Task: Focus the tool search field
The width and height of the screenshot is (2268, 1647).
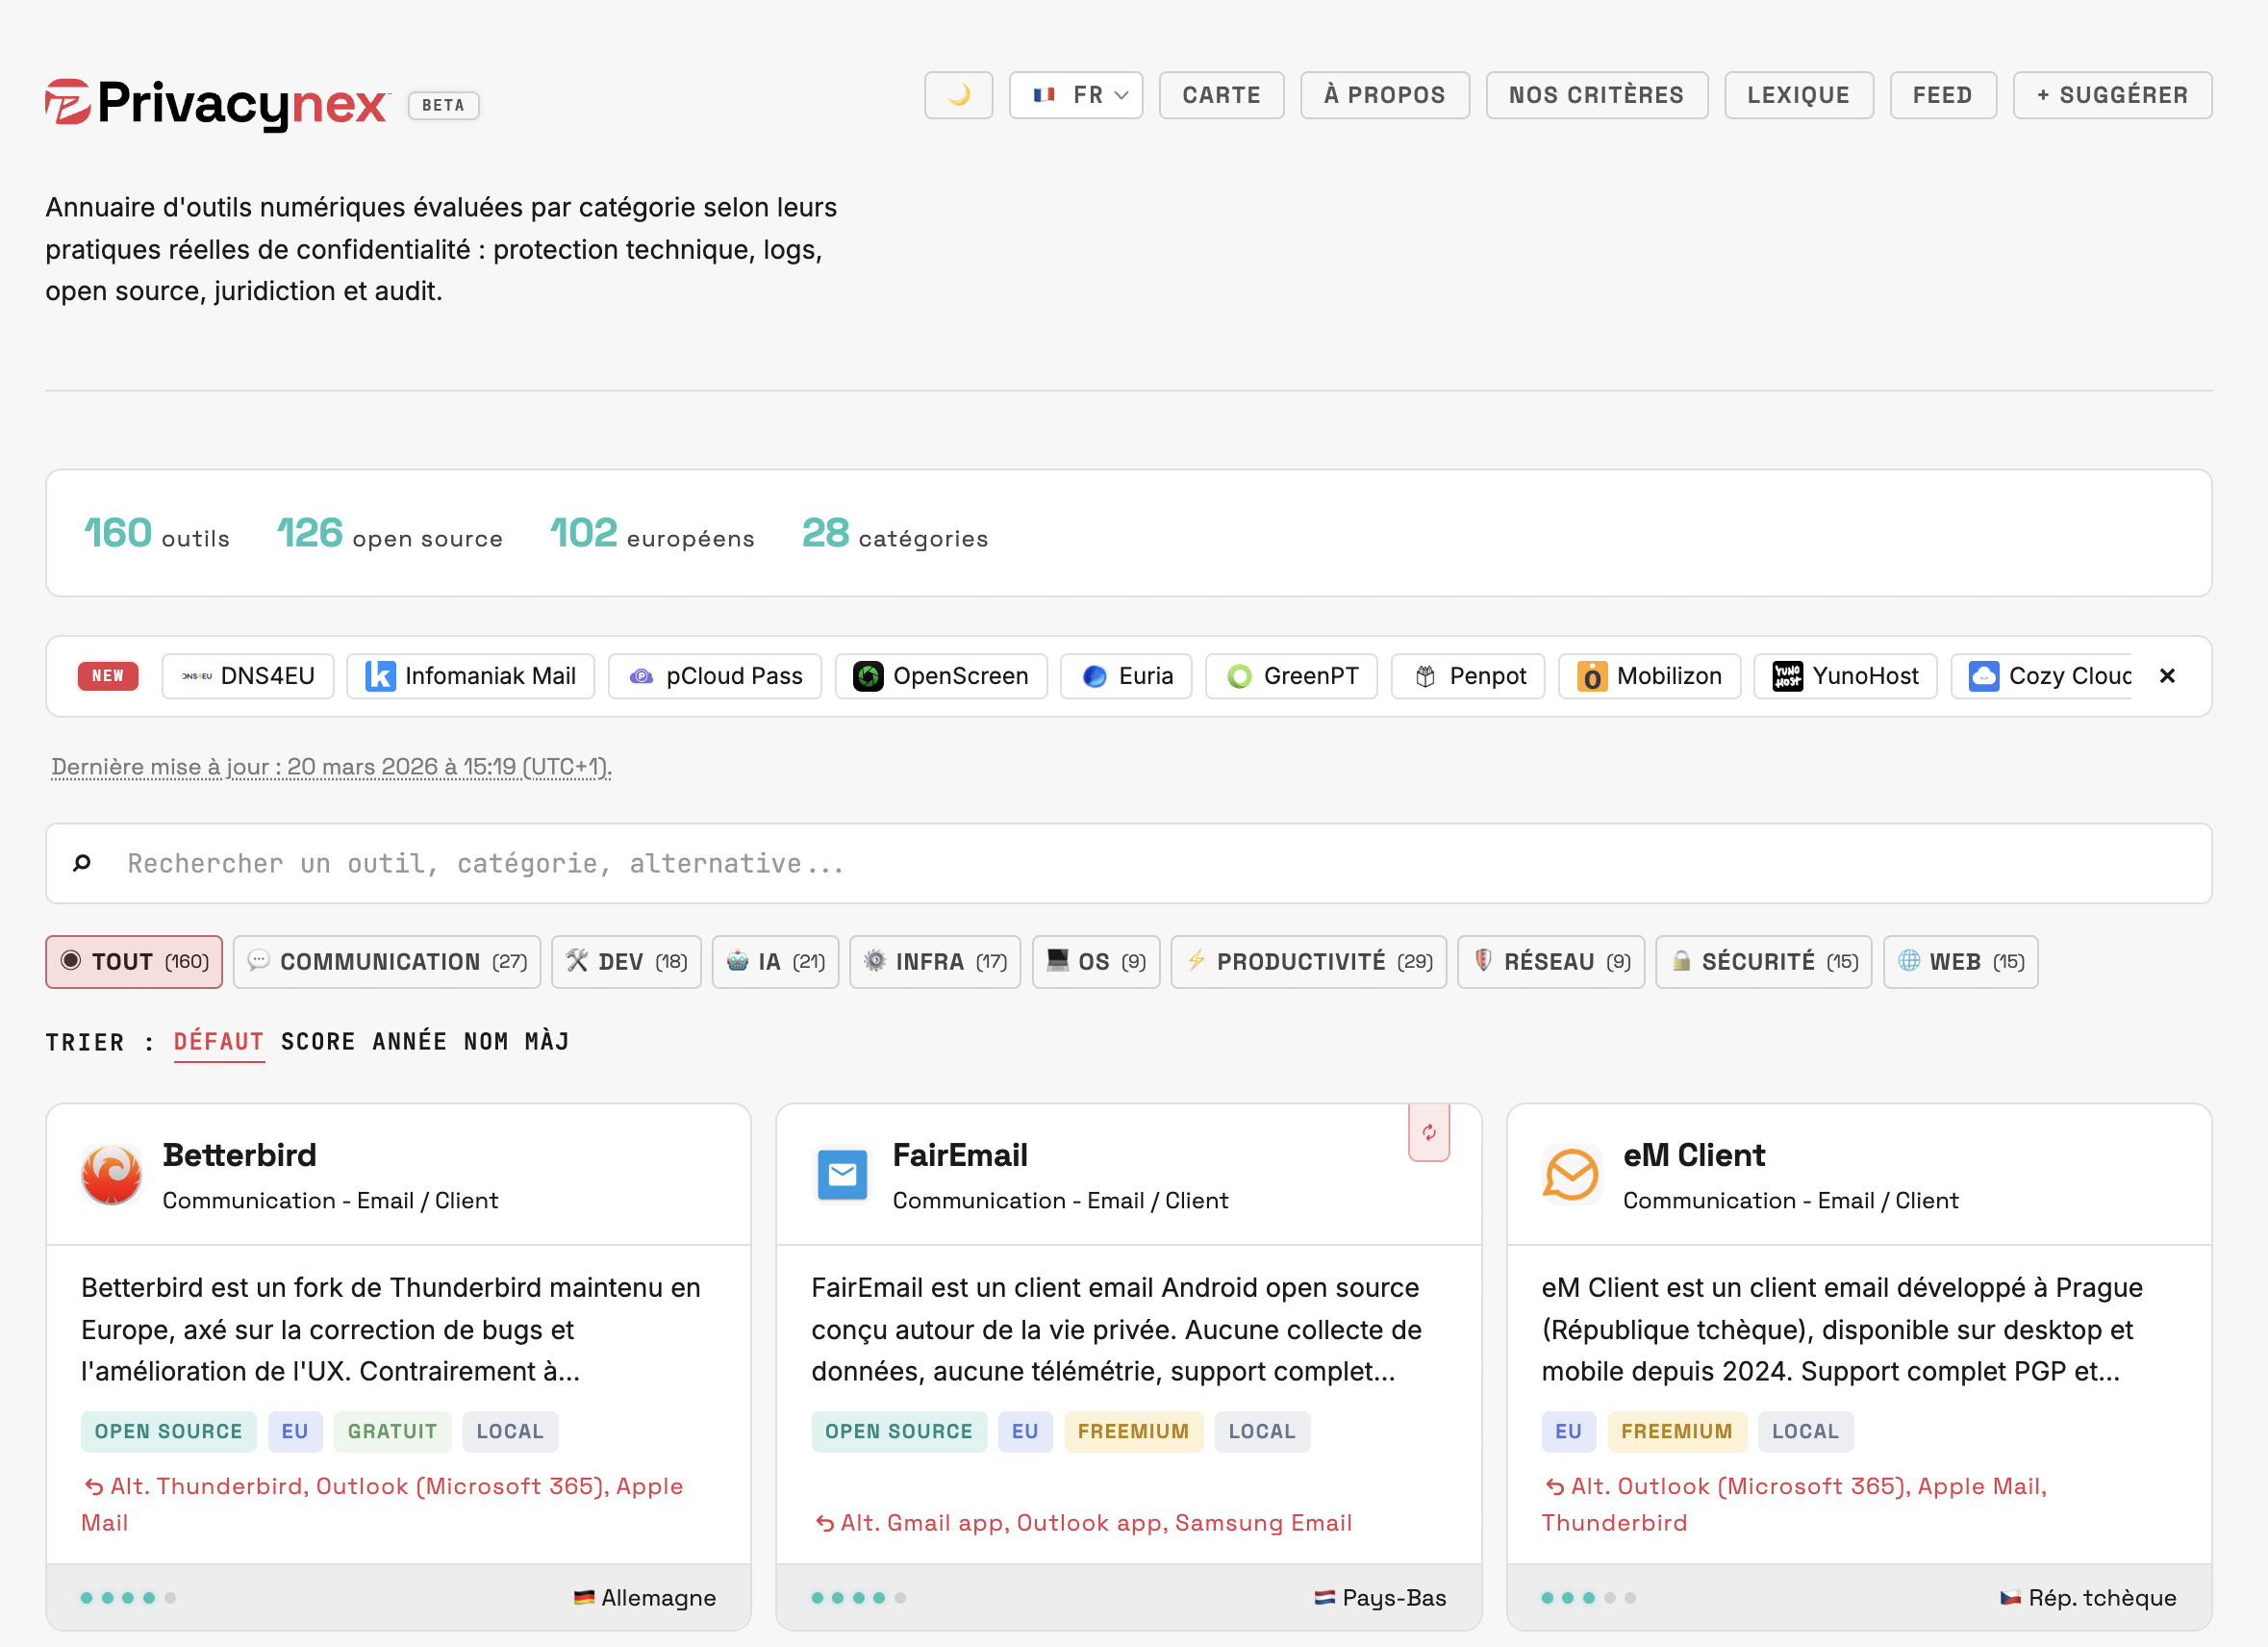Action: tap(1128, 863)
